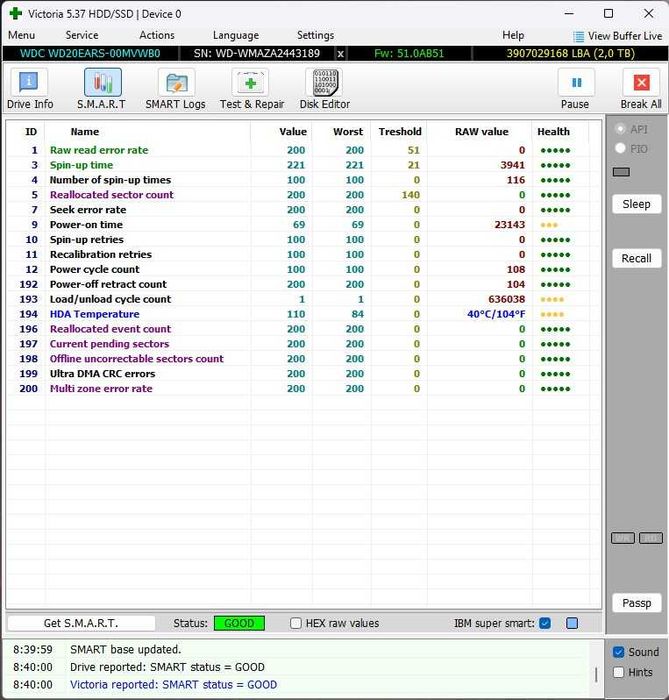Click the log line "SMART base updated."
This screenshot has height=700, width=669.
coord(125,650)
